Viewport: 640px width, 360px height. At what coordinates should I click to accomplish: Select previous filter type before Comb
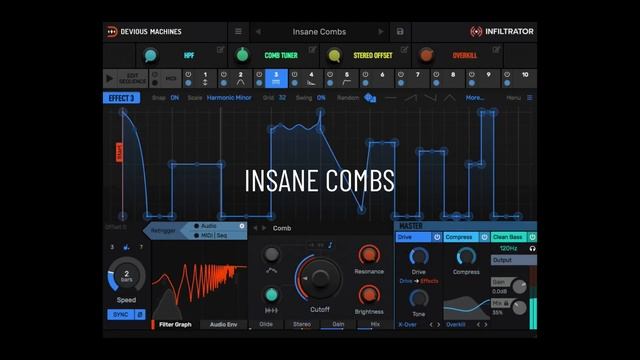click(256, 228)
